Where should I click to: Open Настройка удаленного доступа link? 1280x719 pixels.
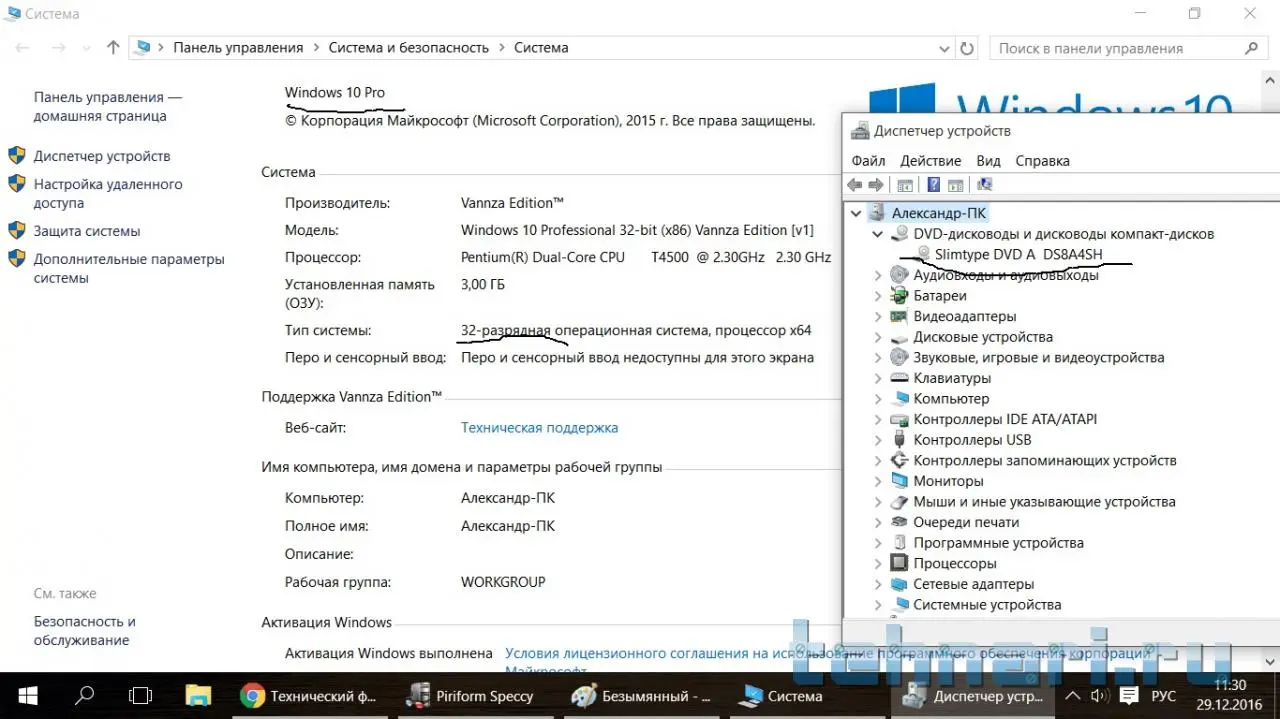coord(108,193)
